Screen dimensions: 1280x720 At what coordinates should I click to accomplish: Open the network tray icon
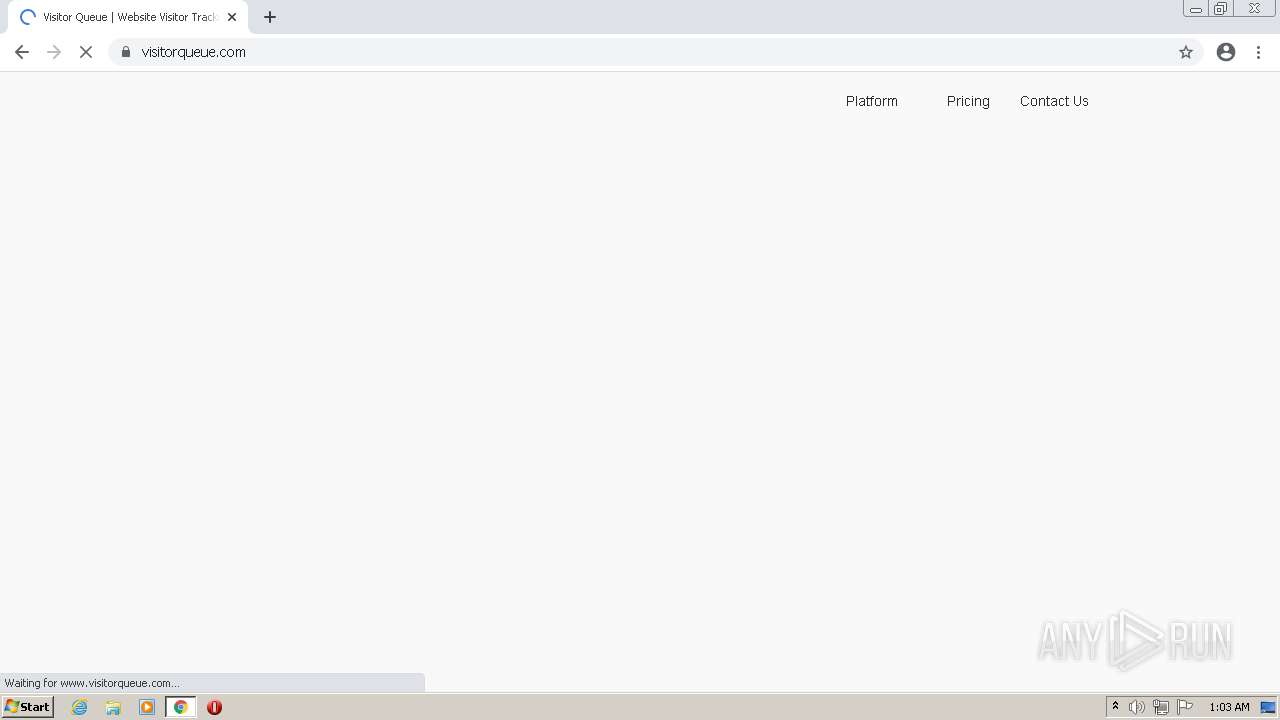(x=1161, y=707)
